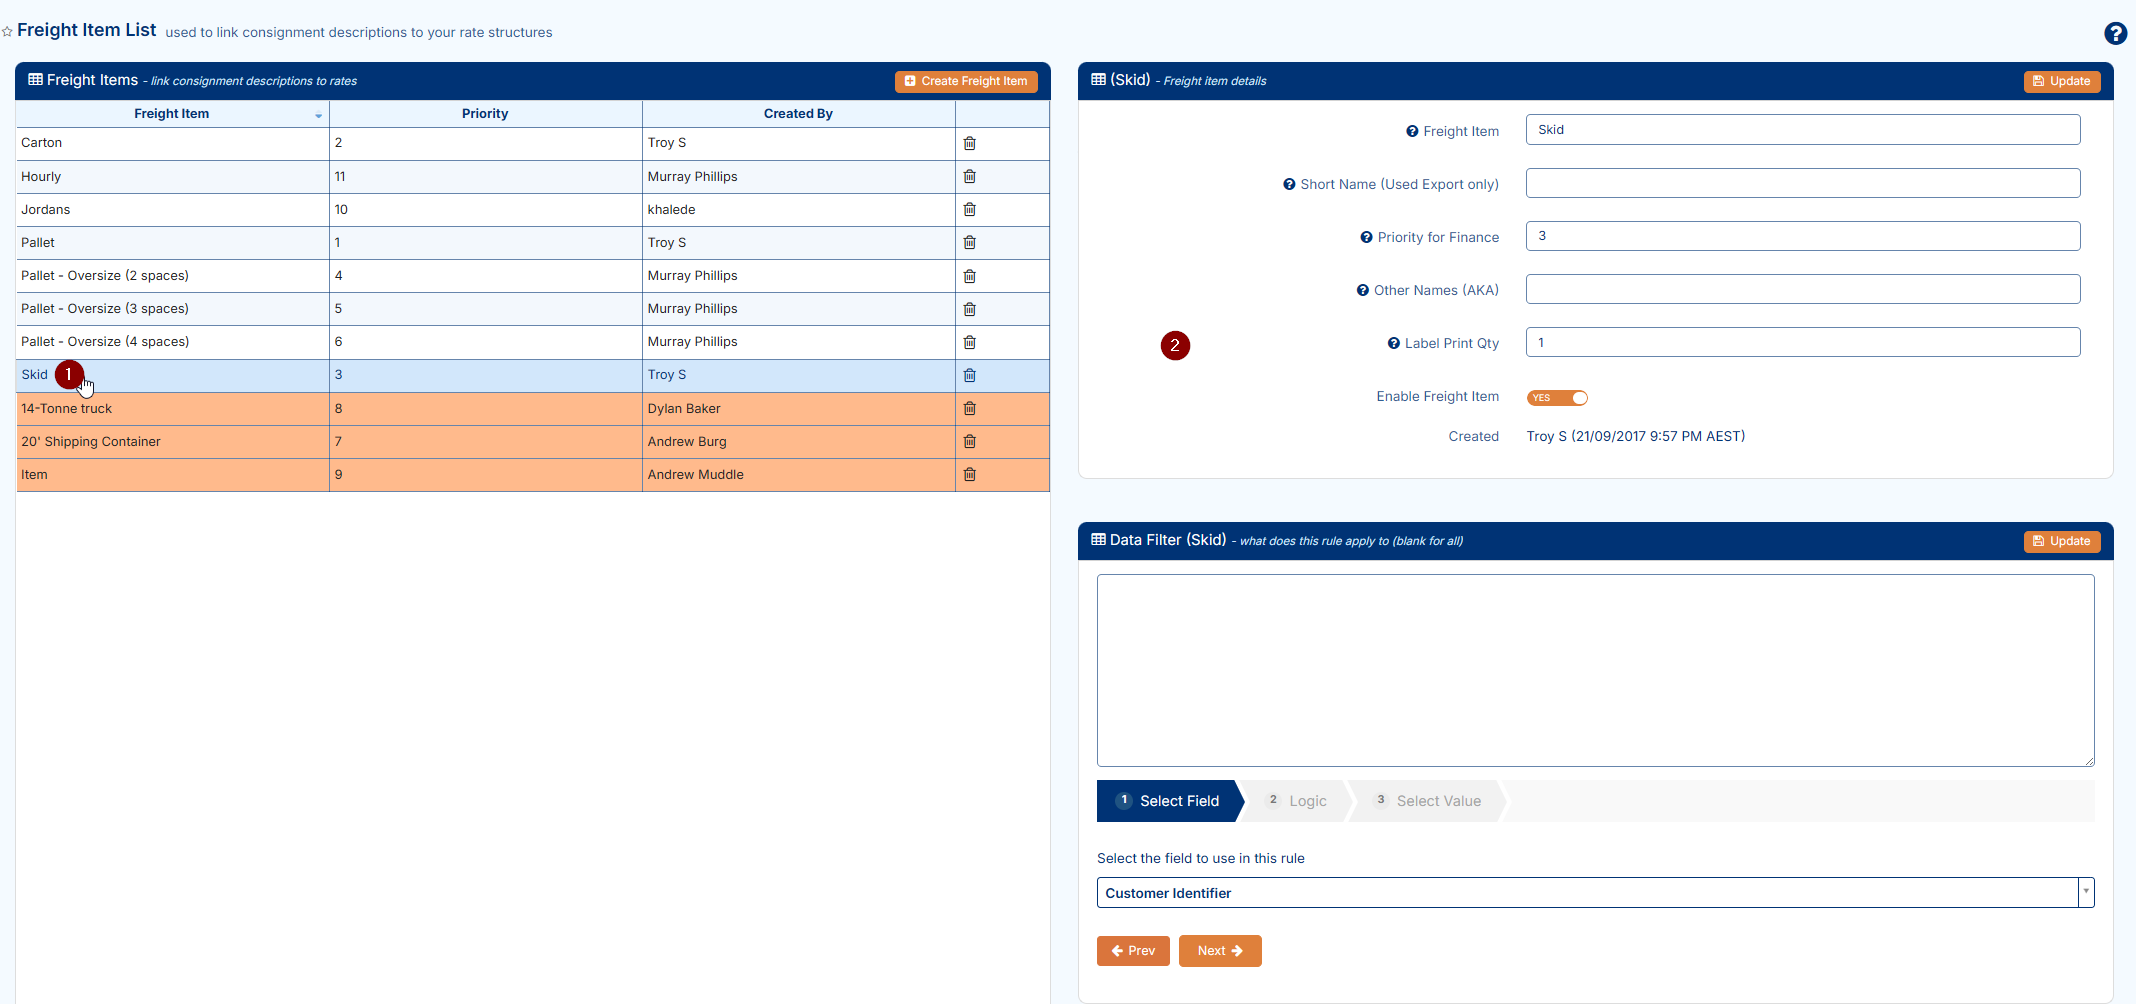Click the Data Filter rule text area

(x=1595, y=670)
